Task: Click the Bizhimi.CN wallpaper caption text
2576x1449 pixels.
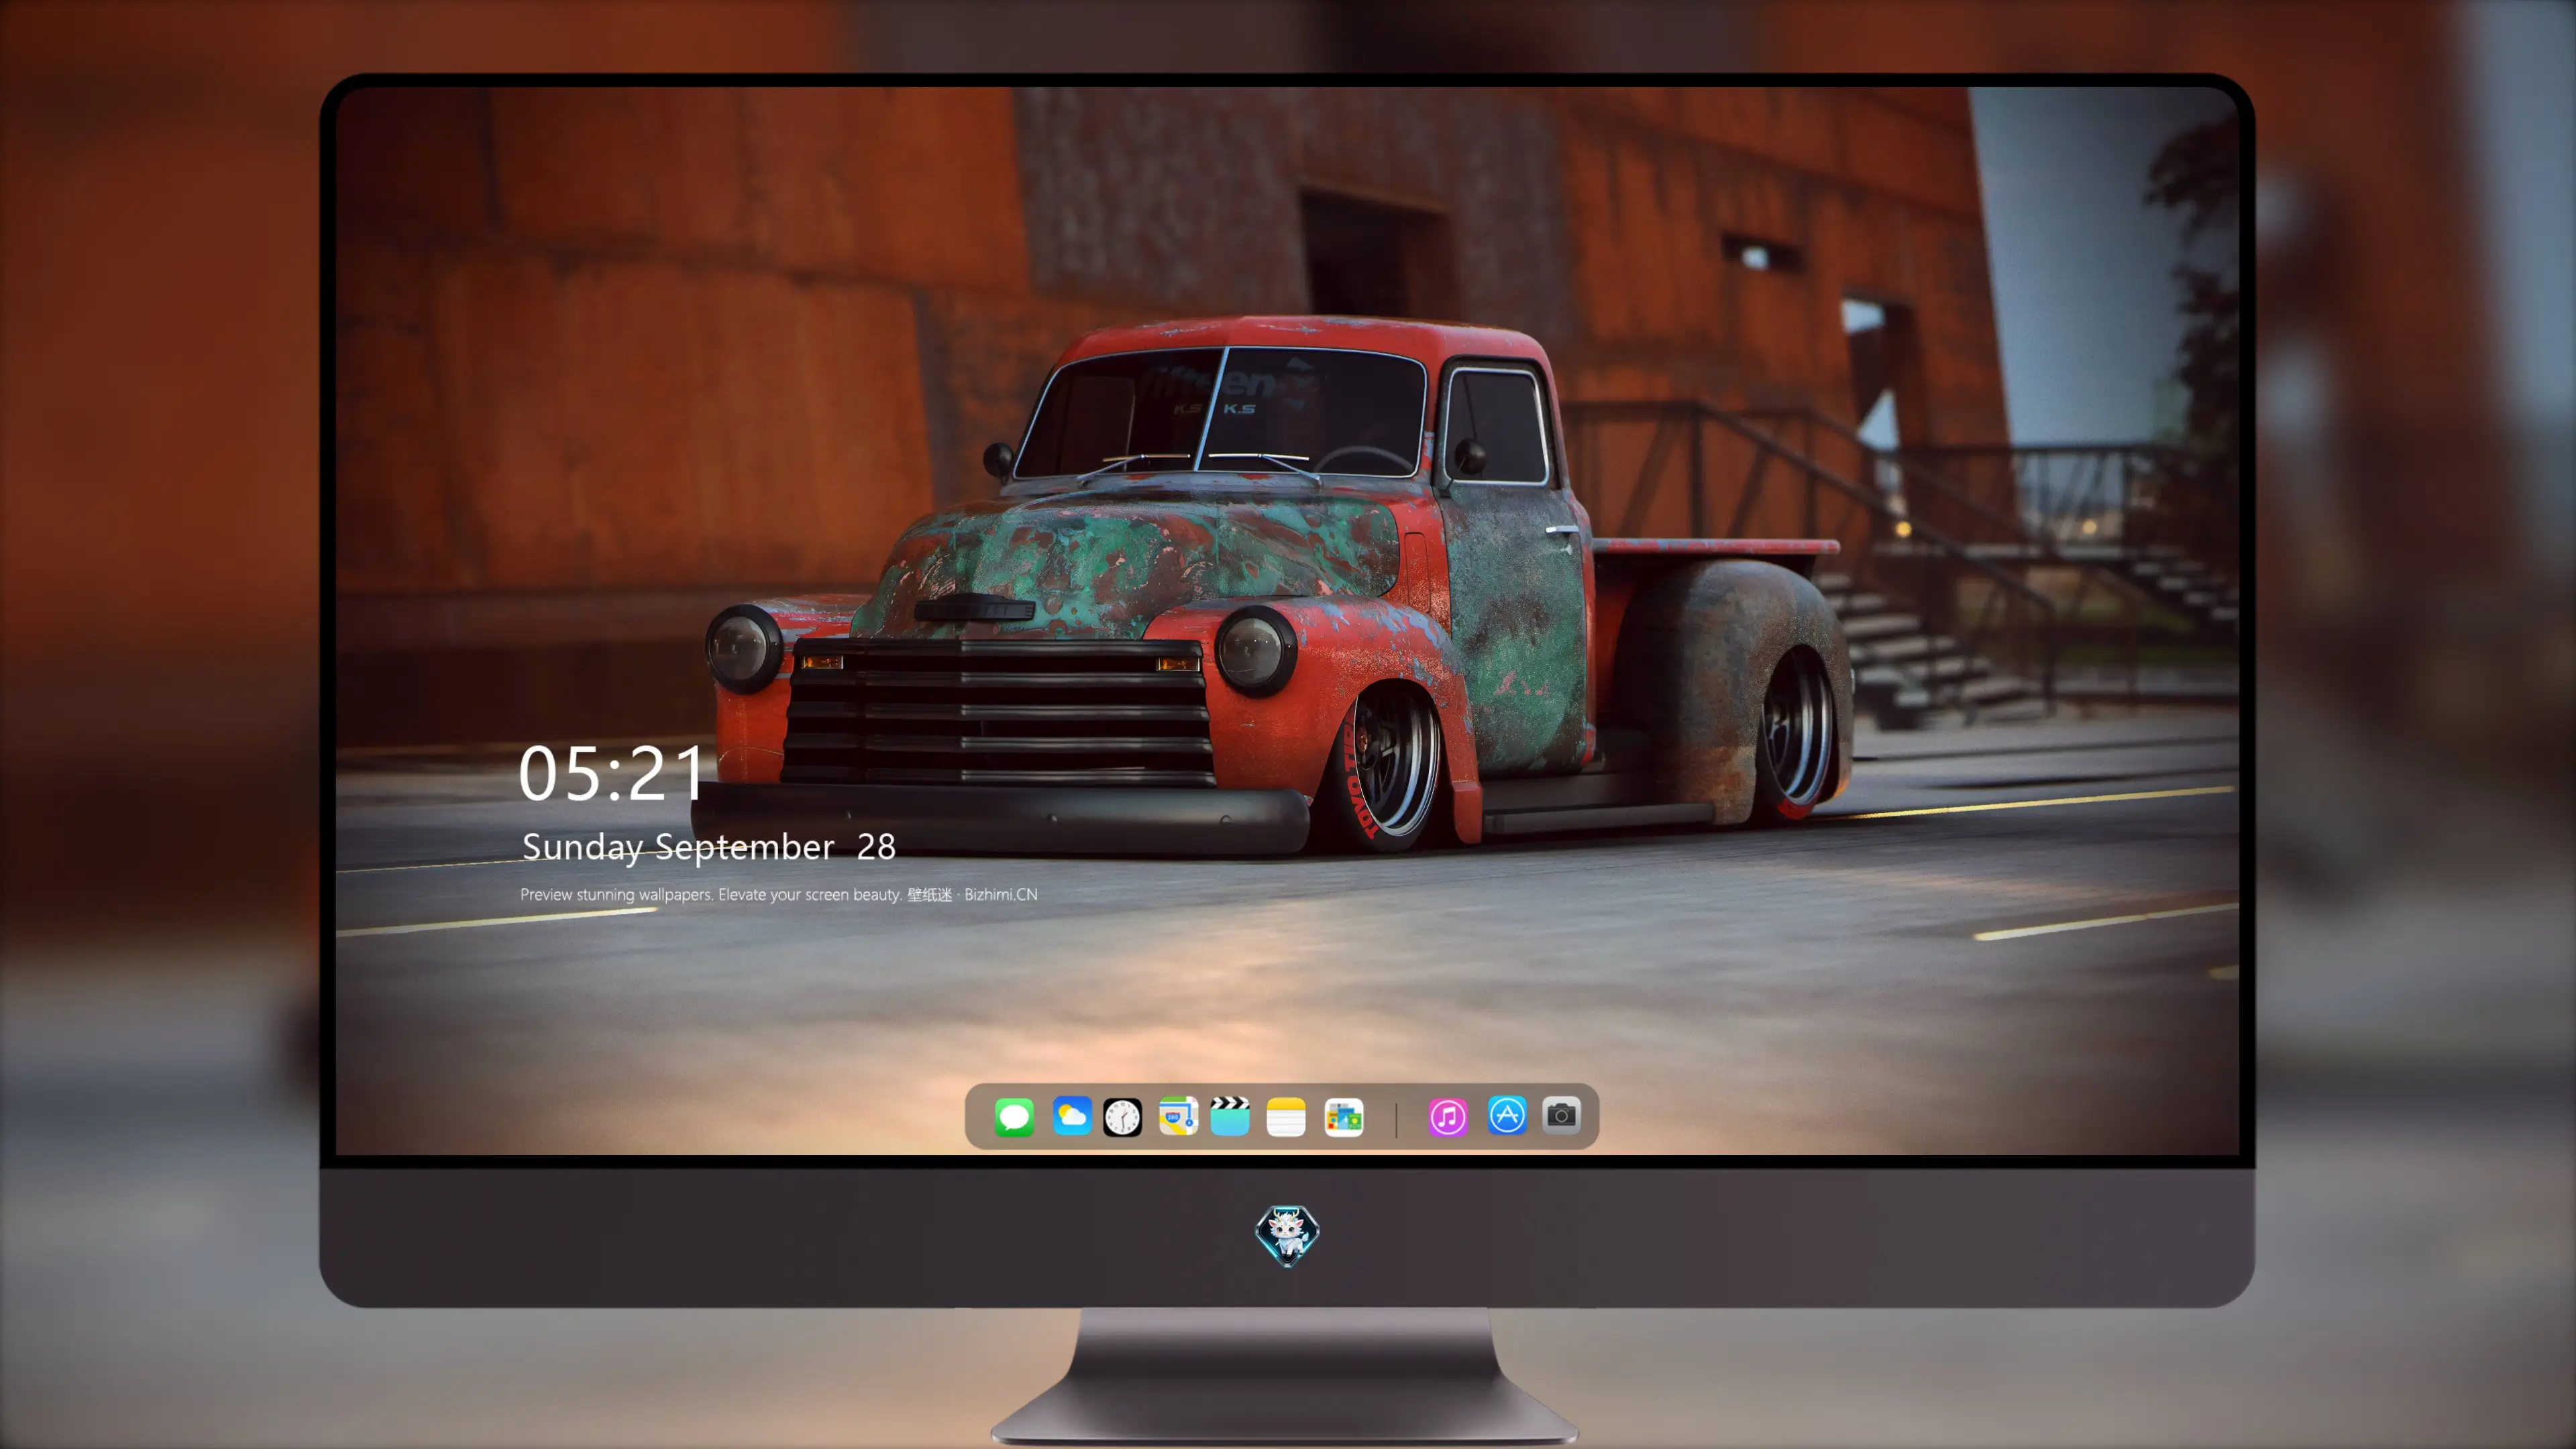Action: (779, 894)
